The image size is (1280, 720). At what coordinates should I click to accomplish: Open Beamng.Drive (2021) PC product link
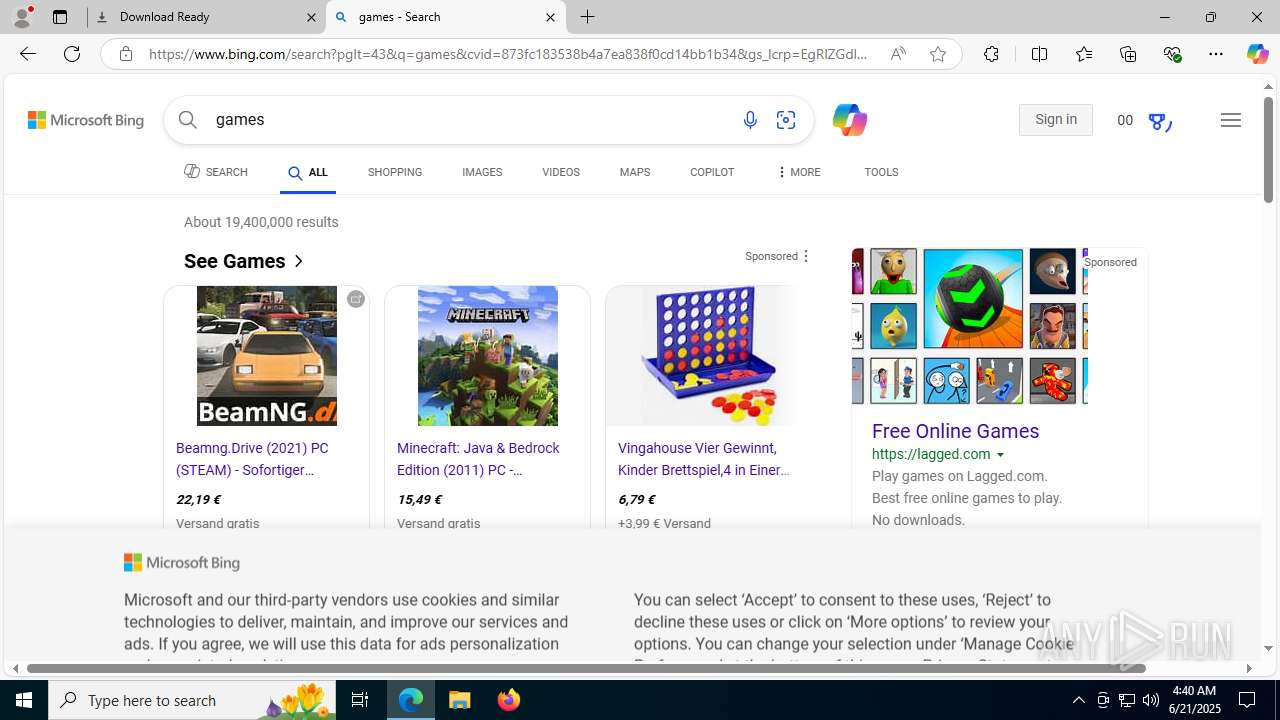[x=252, y=459]
